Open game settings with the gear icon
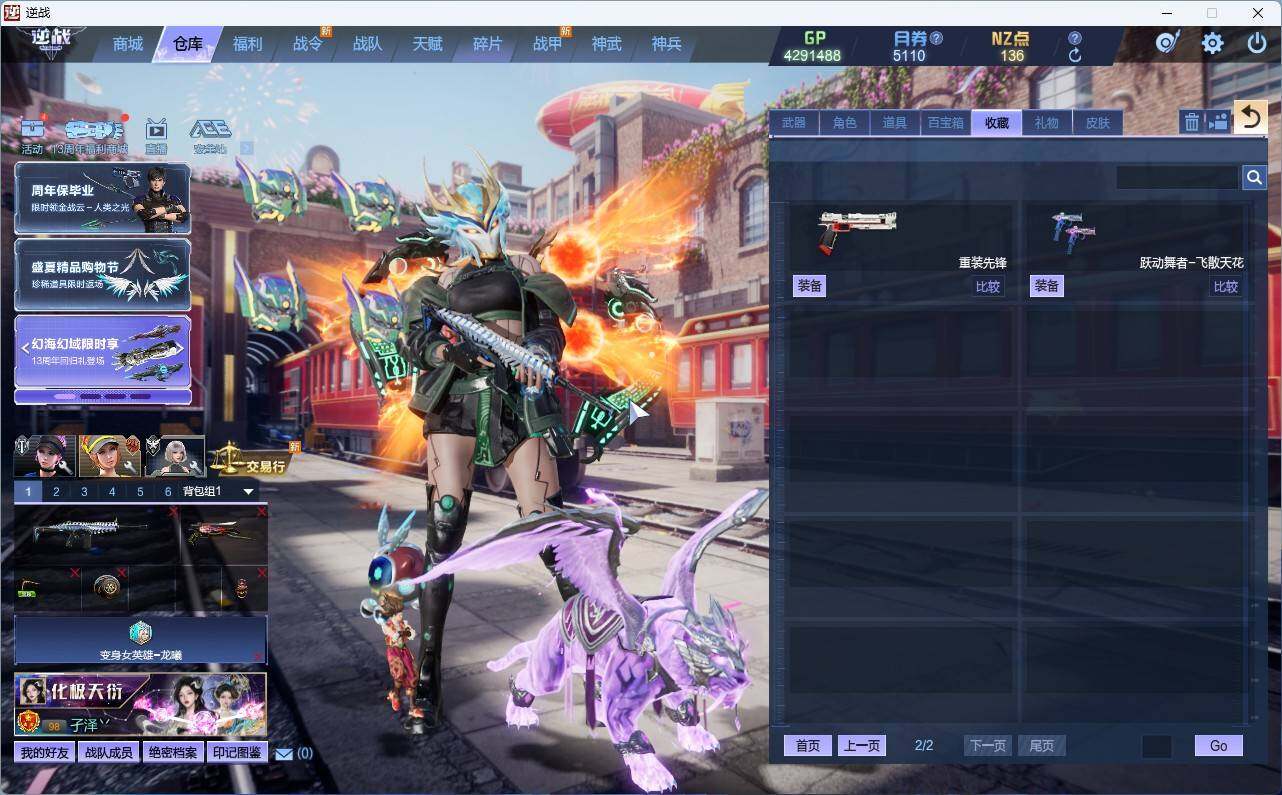Viewport: 1282px width, 795px height. click(x=1212, y=43)
